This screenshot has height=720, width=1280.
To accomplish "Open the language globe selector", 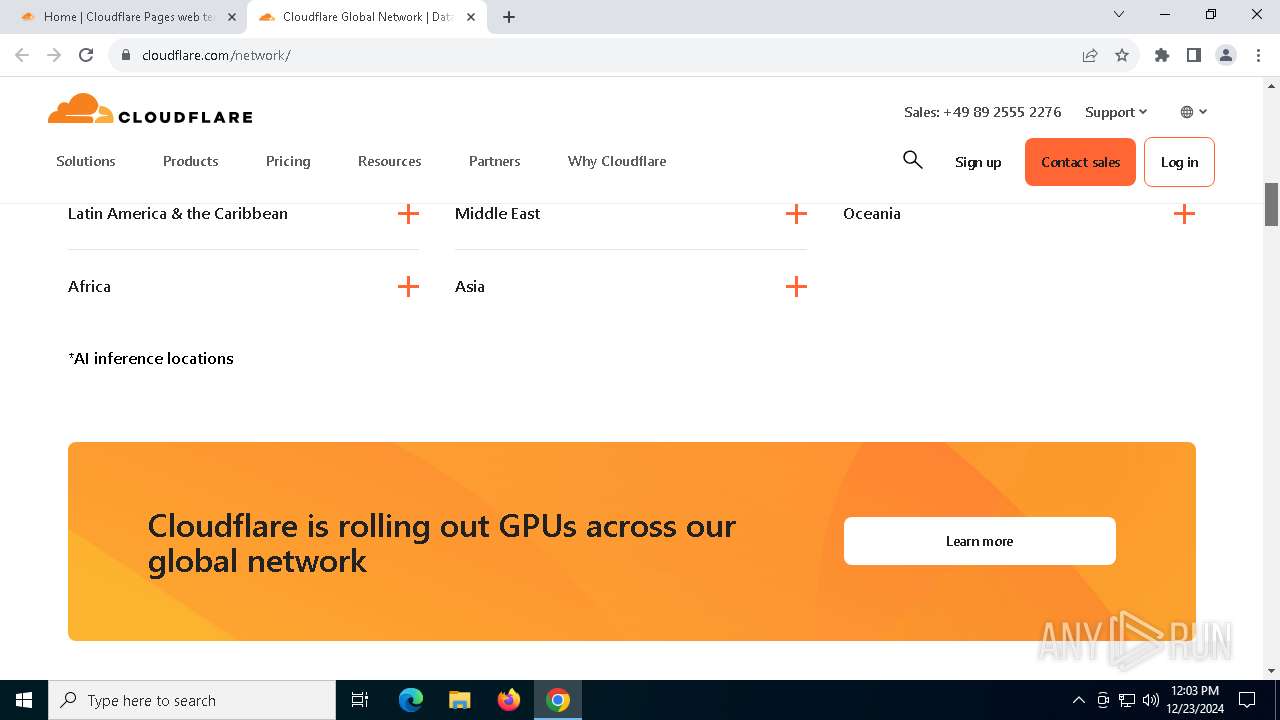I will (1194, 112).
